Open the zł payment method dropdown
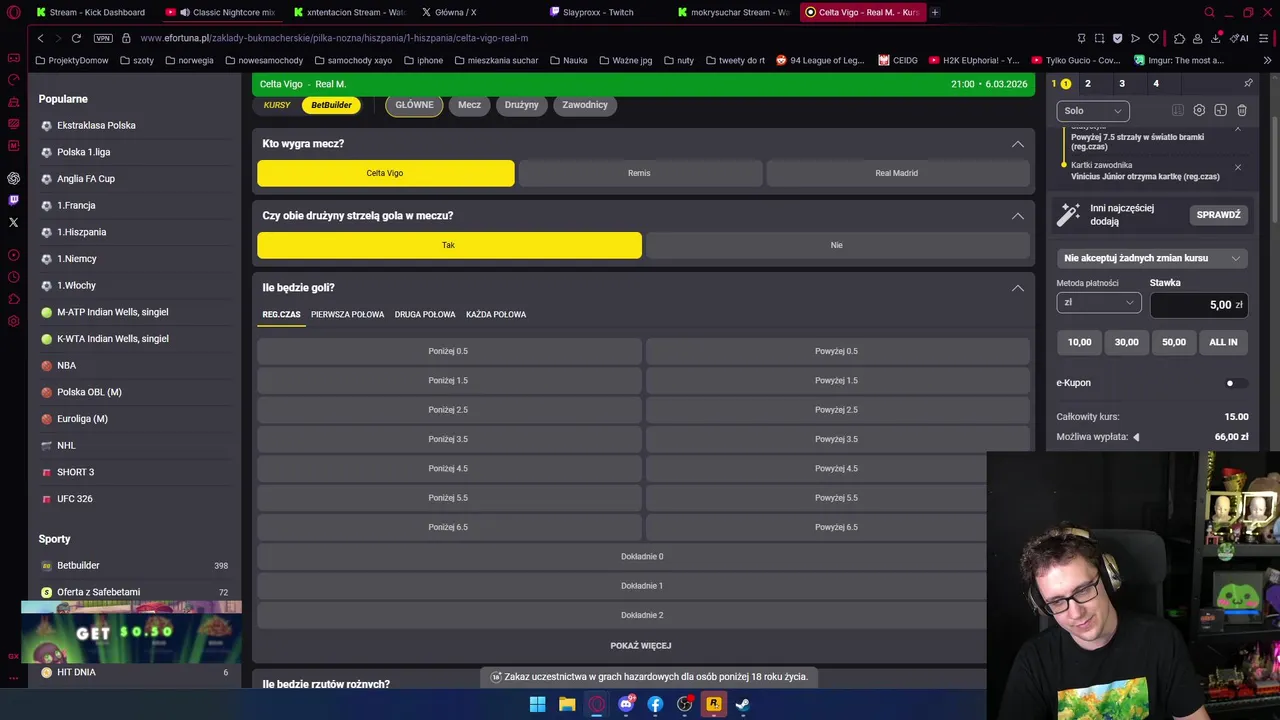The image size is (1280, 720). coord(1099,302)
